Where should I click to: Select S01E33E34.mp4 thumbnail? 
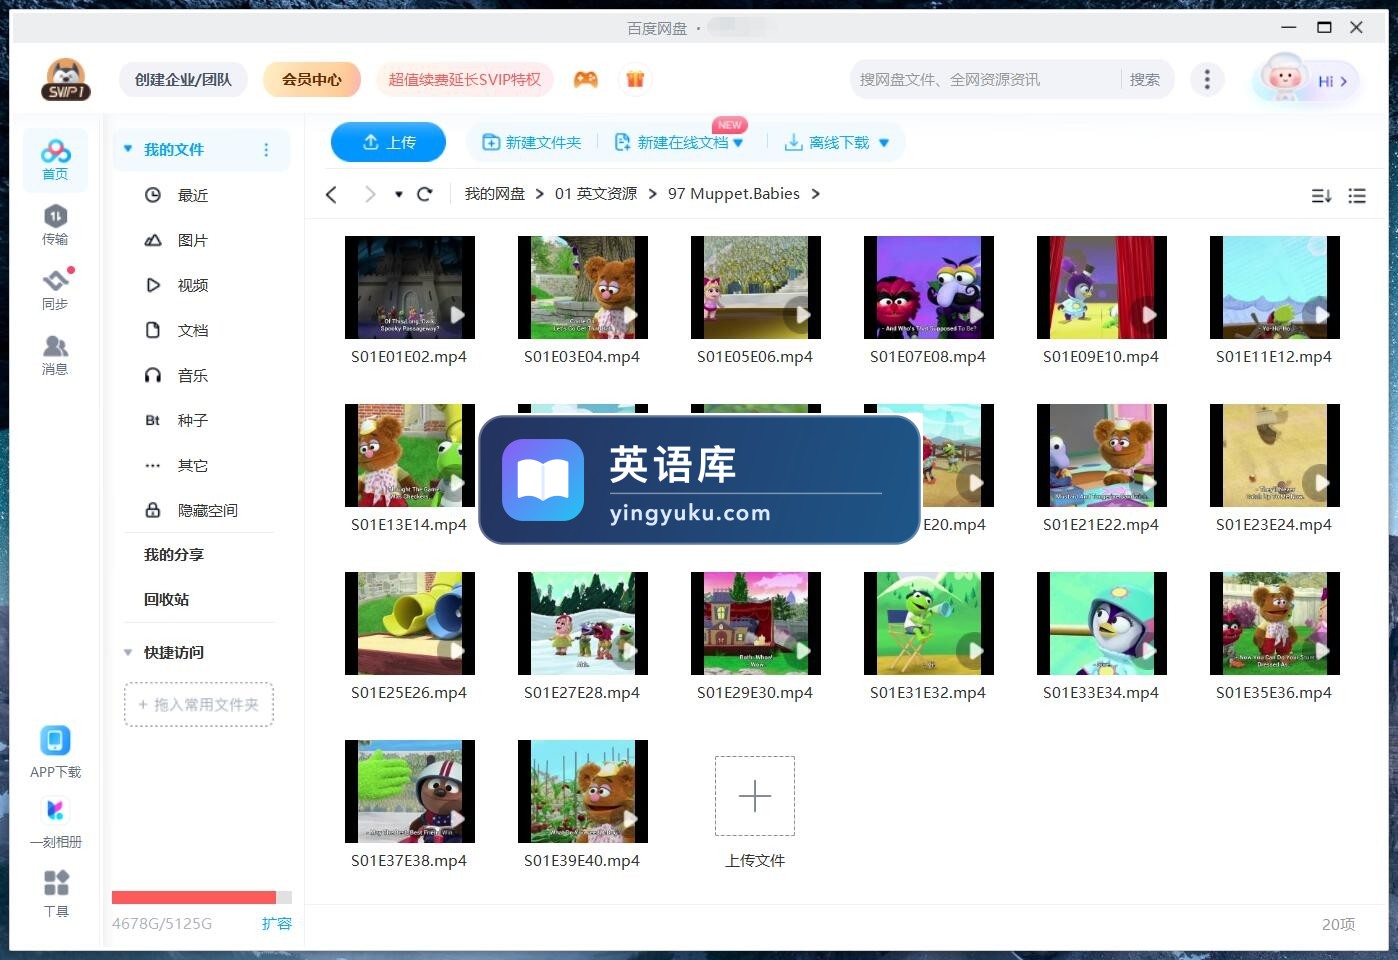click(1102, 623)
